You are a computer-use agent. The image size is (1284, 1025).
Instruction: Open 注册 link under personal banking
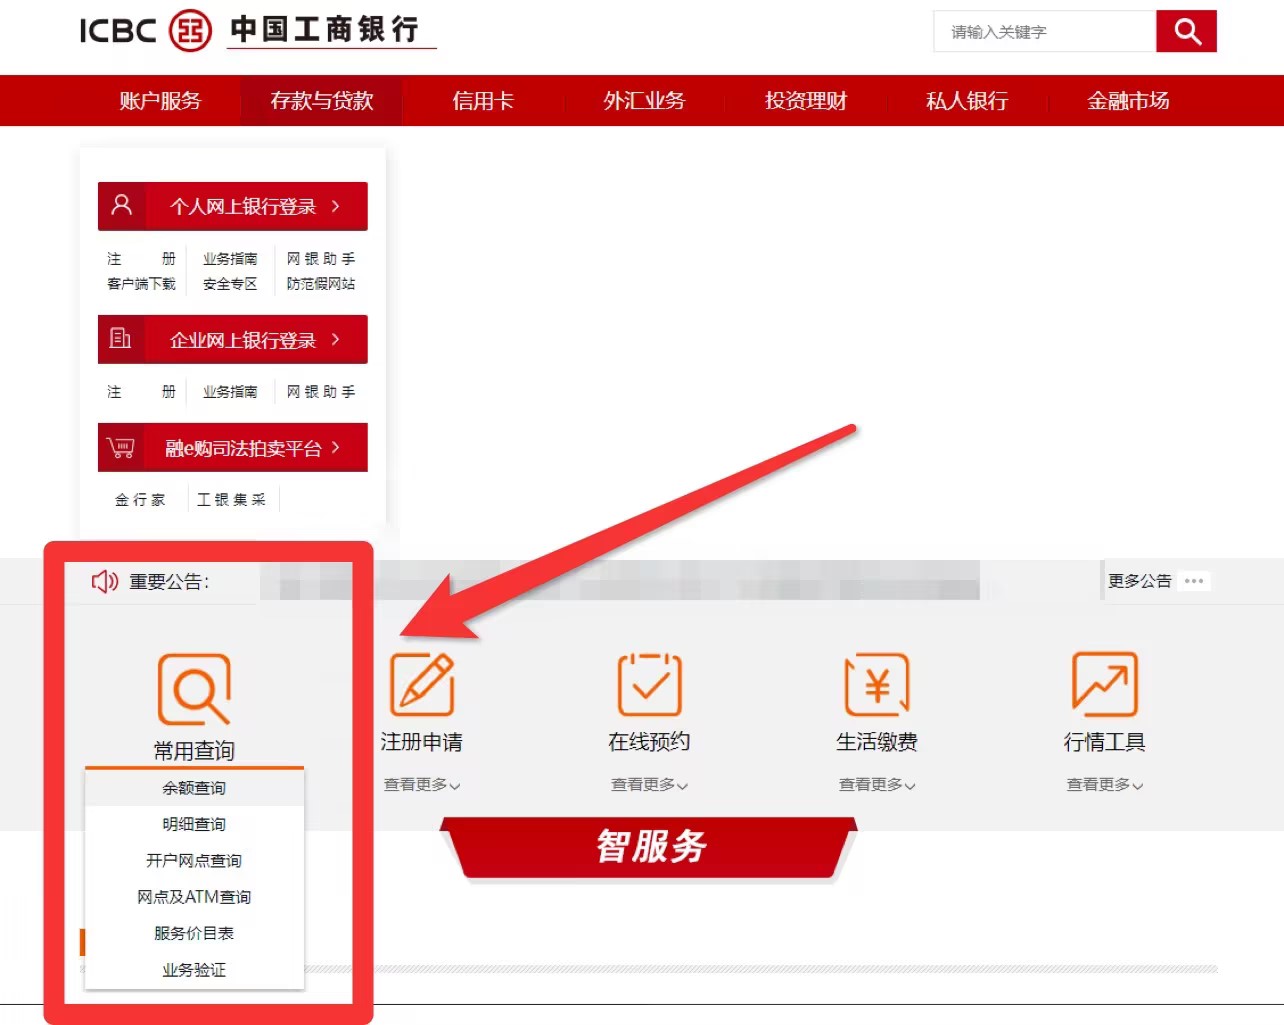[141, 258]
